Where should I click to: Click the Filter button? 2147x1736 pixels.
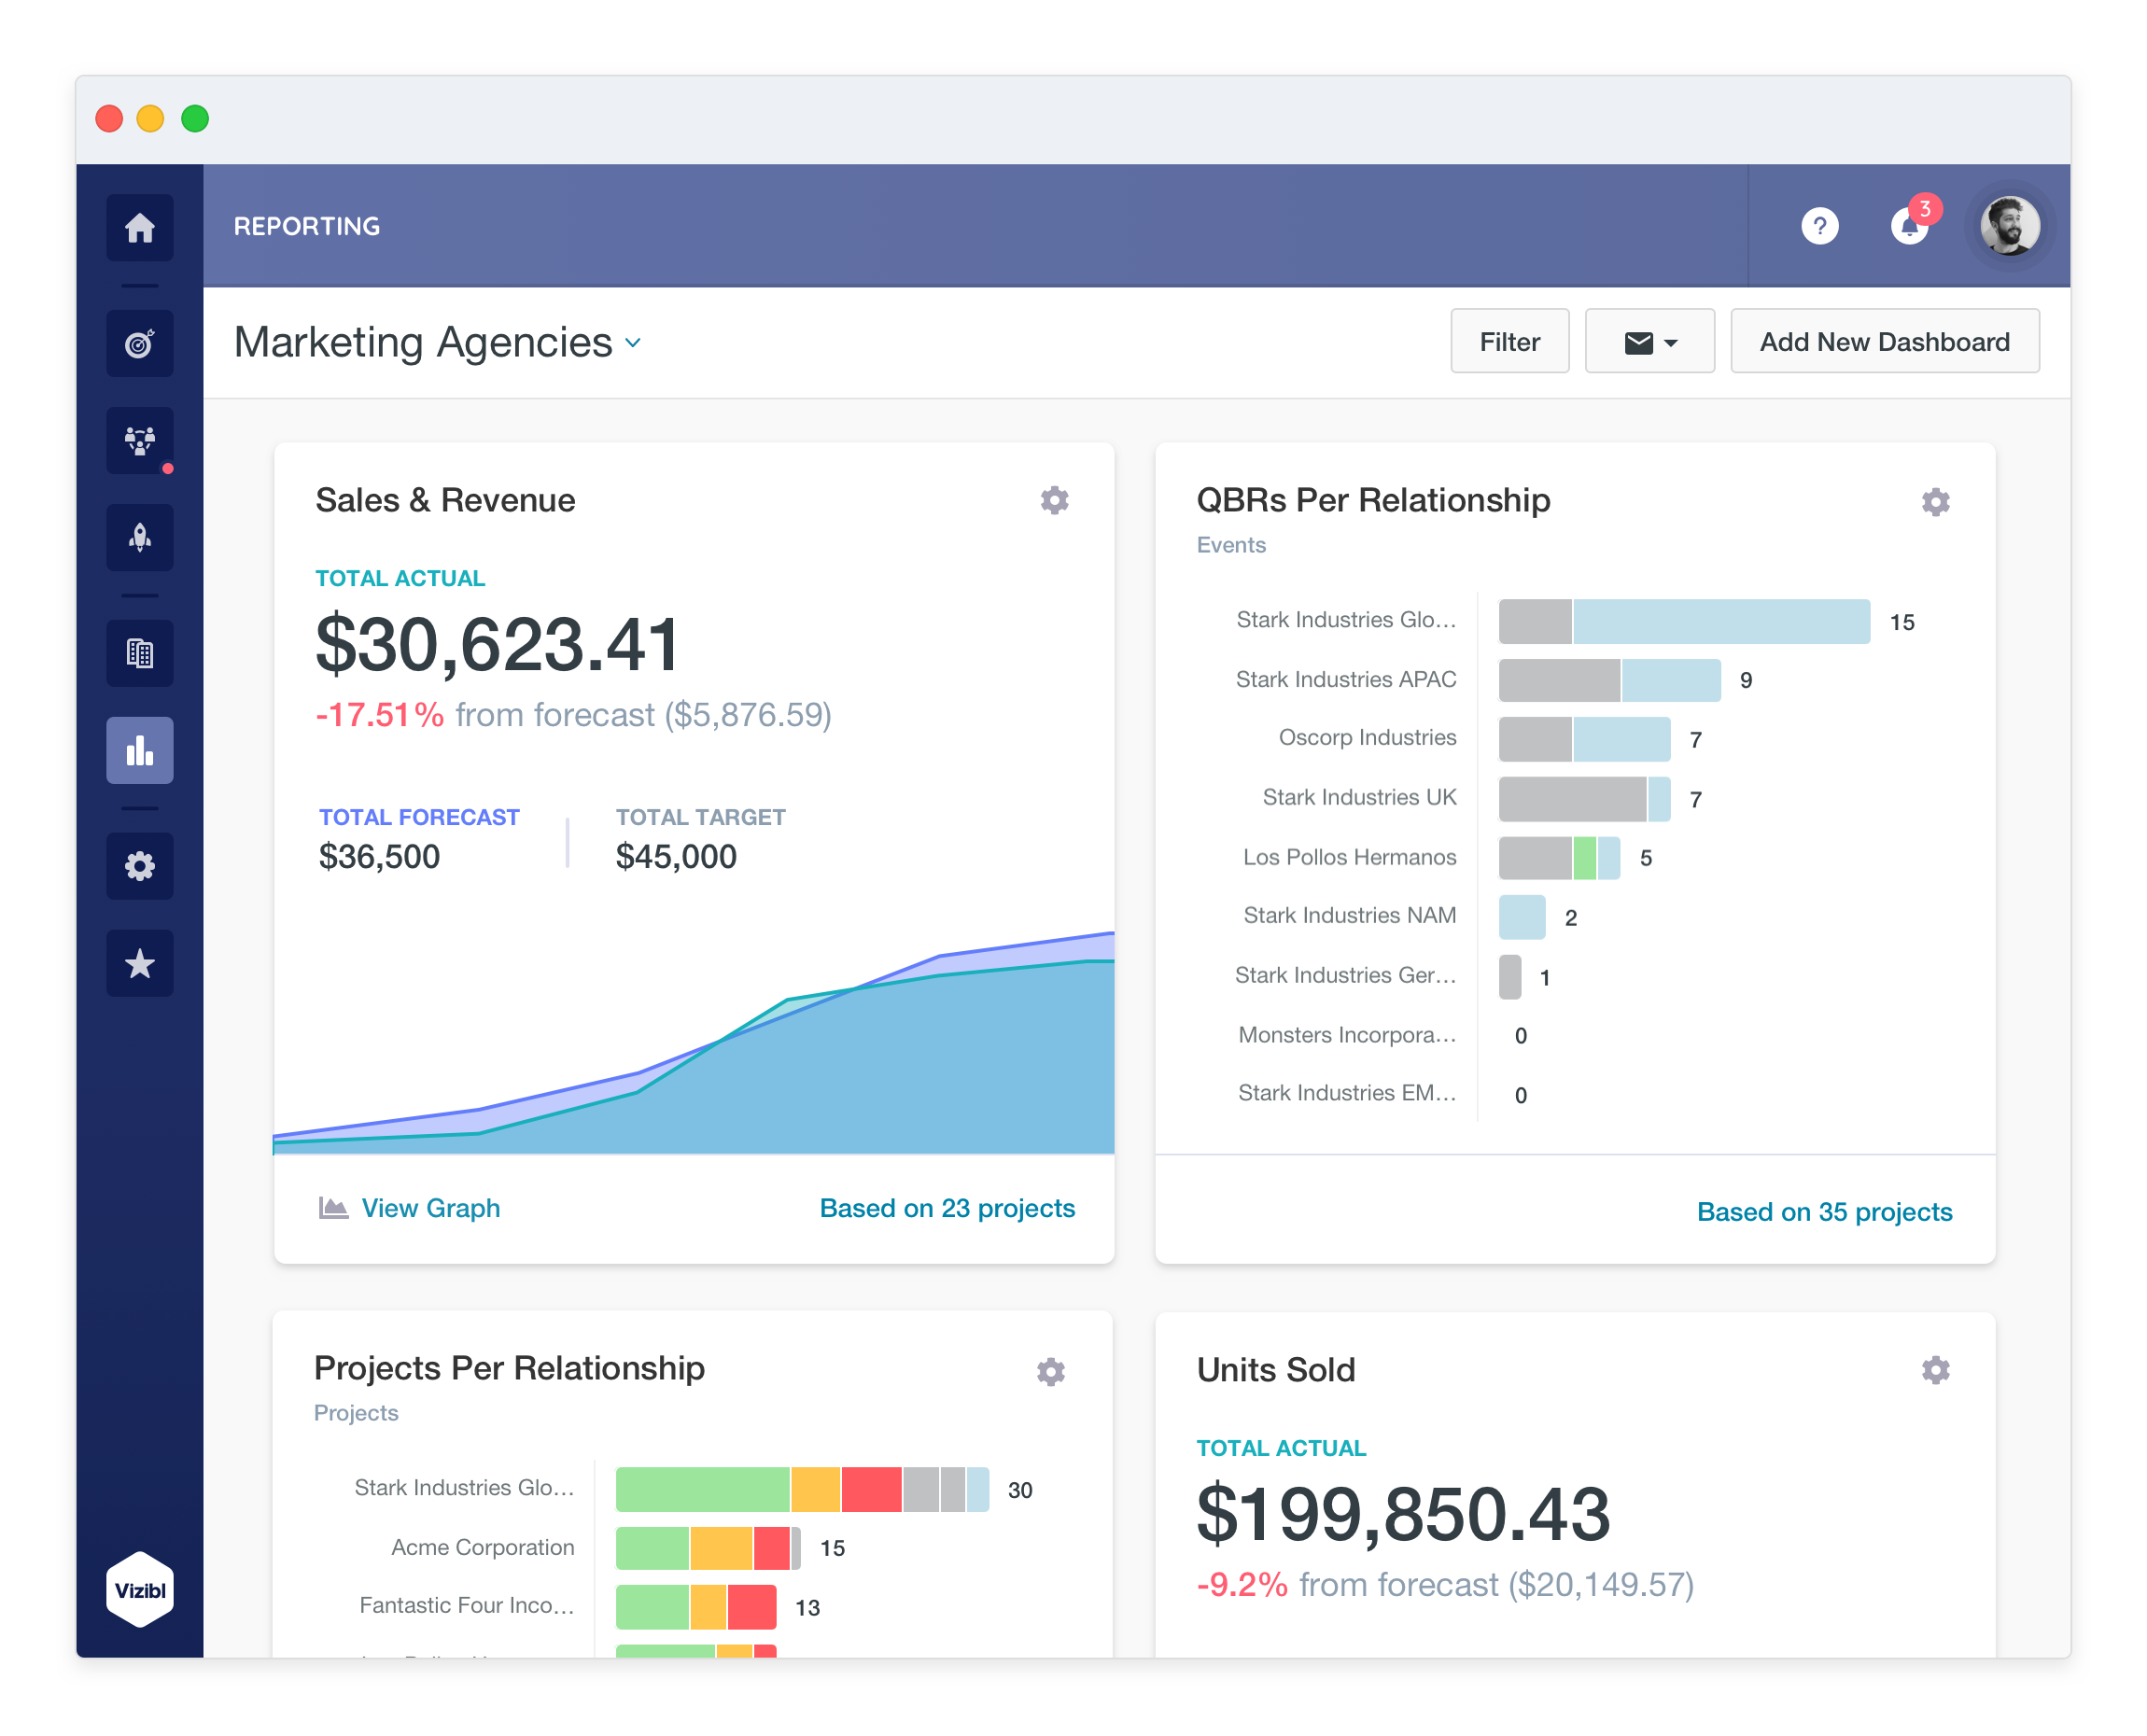(1509, 342)
